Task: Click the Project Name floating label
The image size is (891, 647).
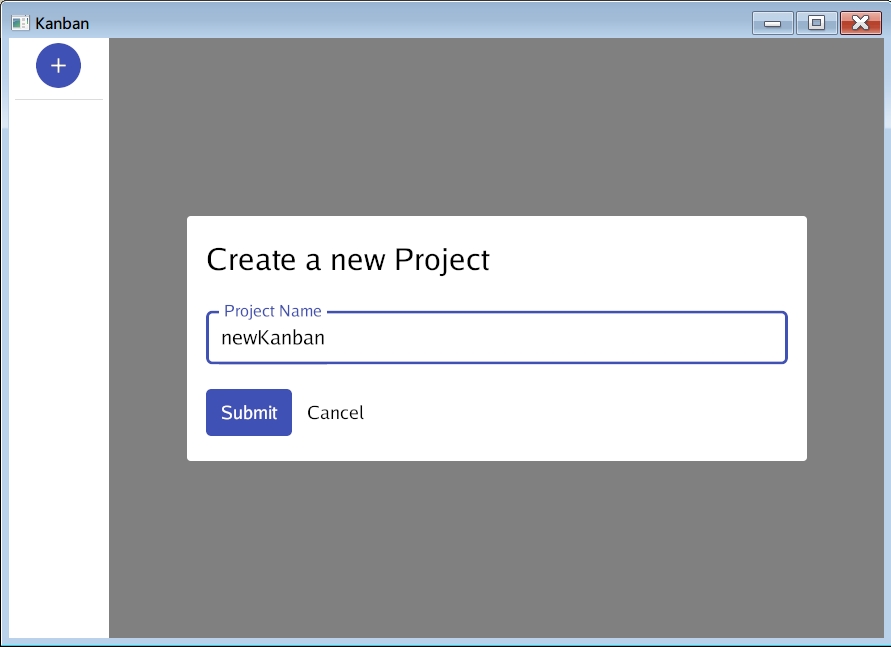Action: 272,311
